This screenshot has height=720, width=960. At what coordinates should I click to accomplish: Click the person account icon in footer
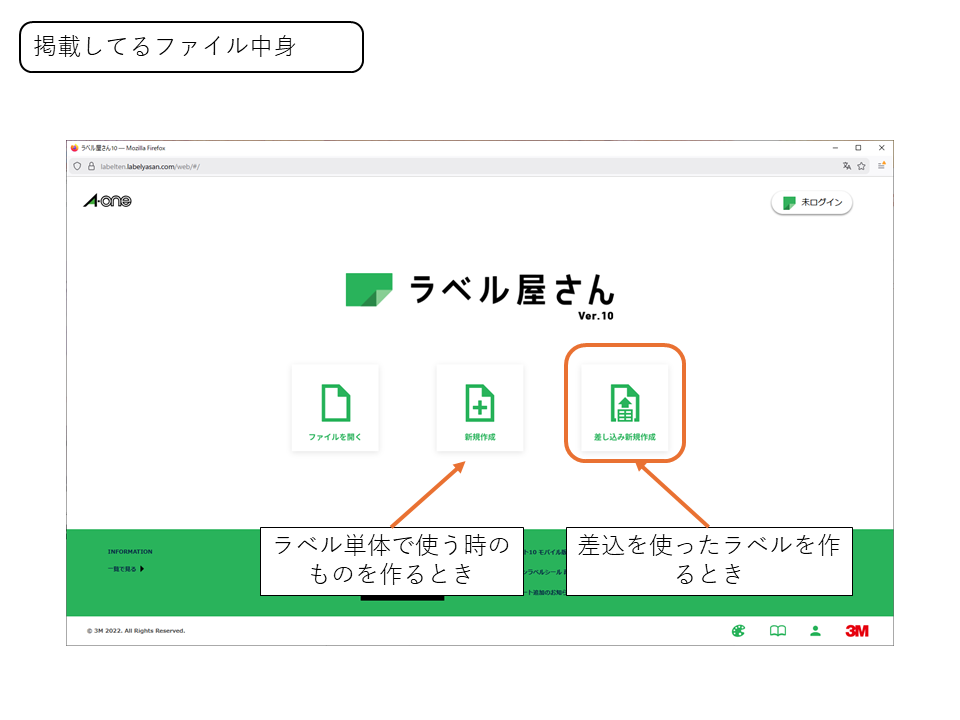(816, 631)
